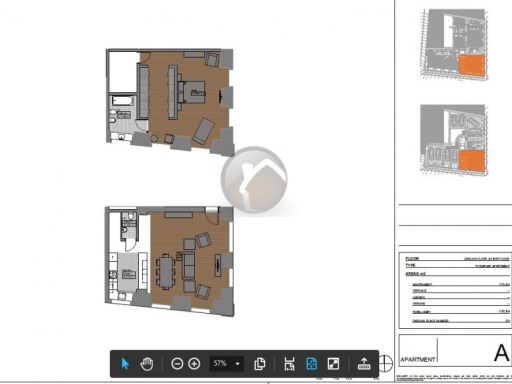Click the dock toolbar icon

[364, 364]
